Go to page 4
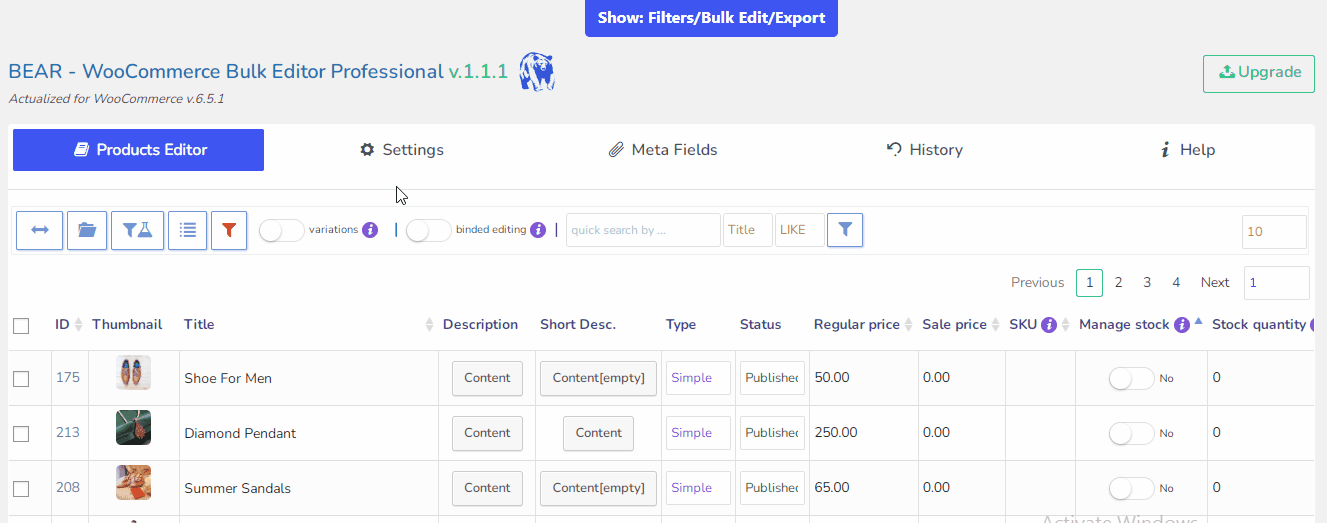 [x=1176, y=283]
